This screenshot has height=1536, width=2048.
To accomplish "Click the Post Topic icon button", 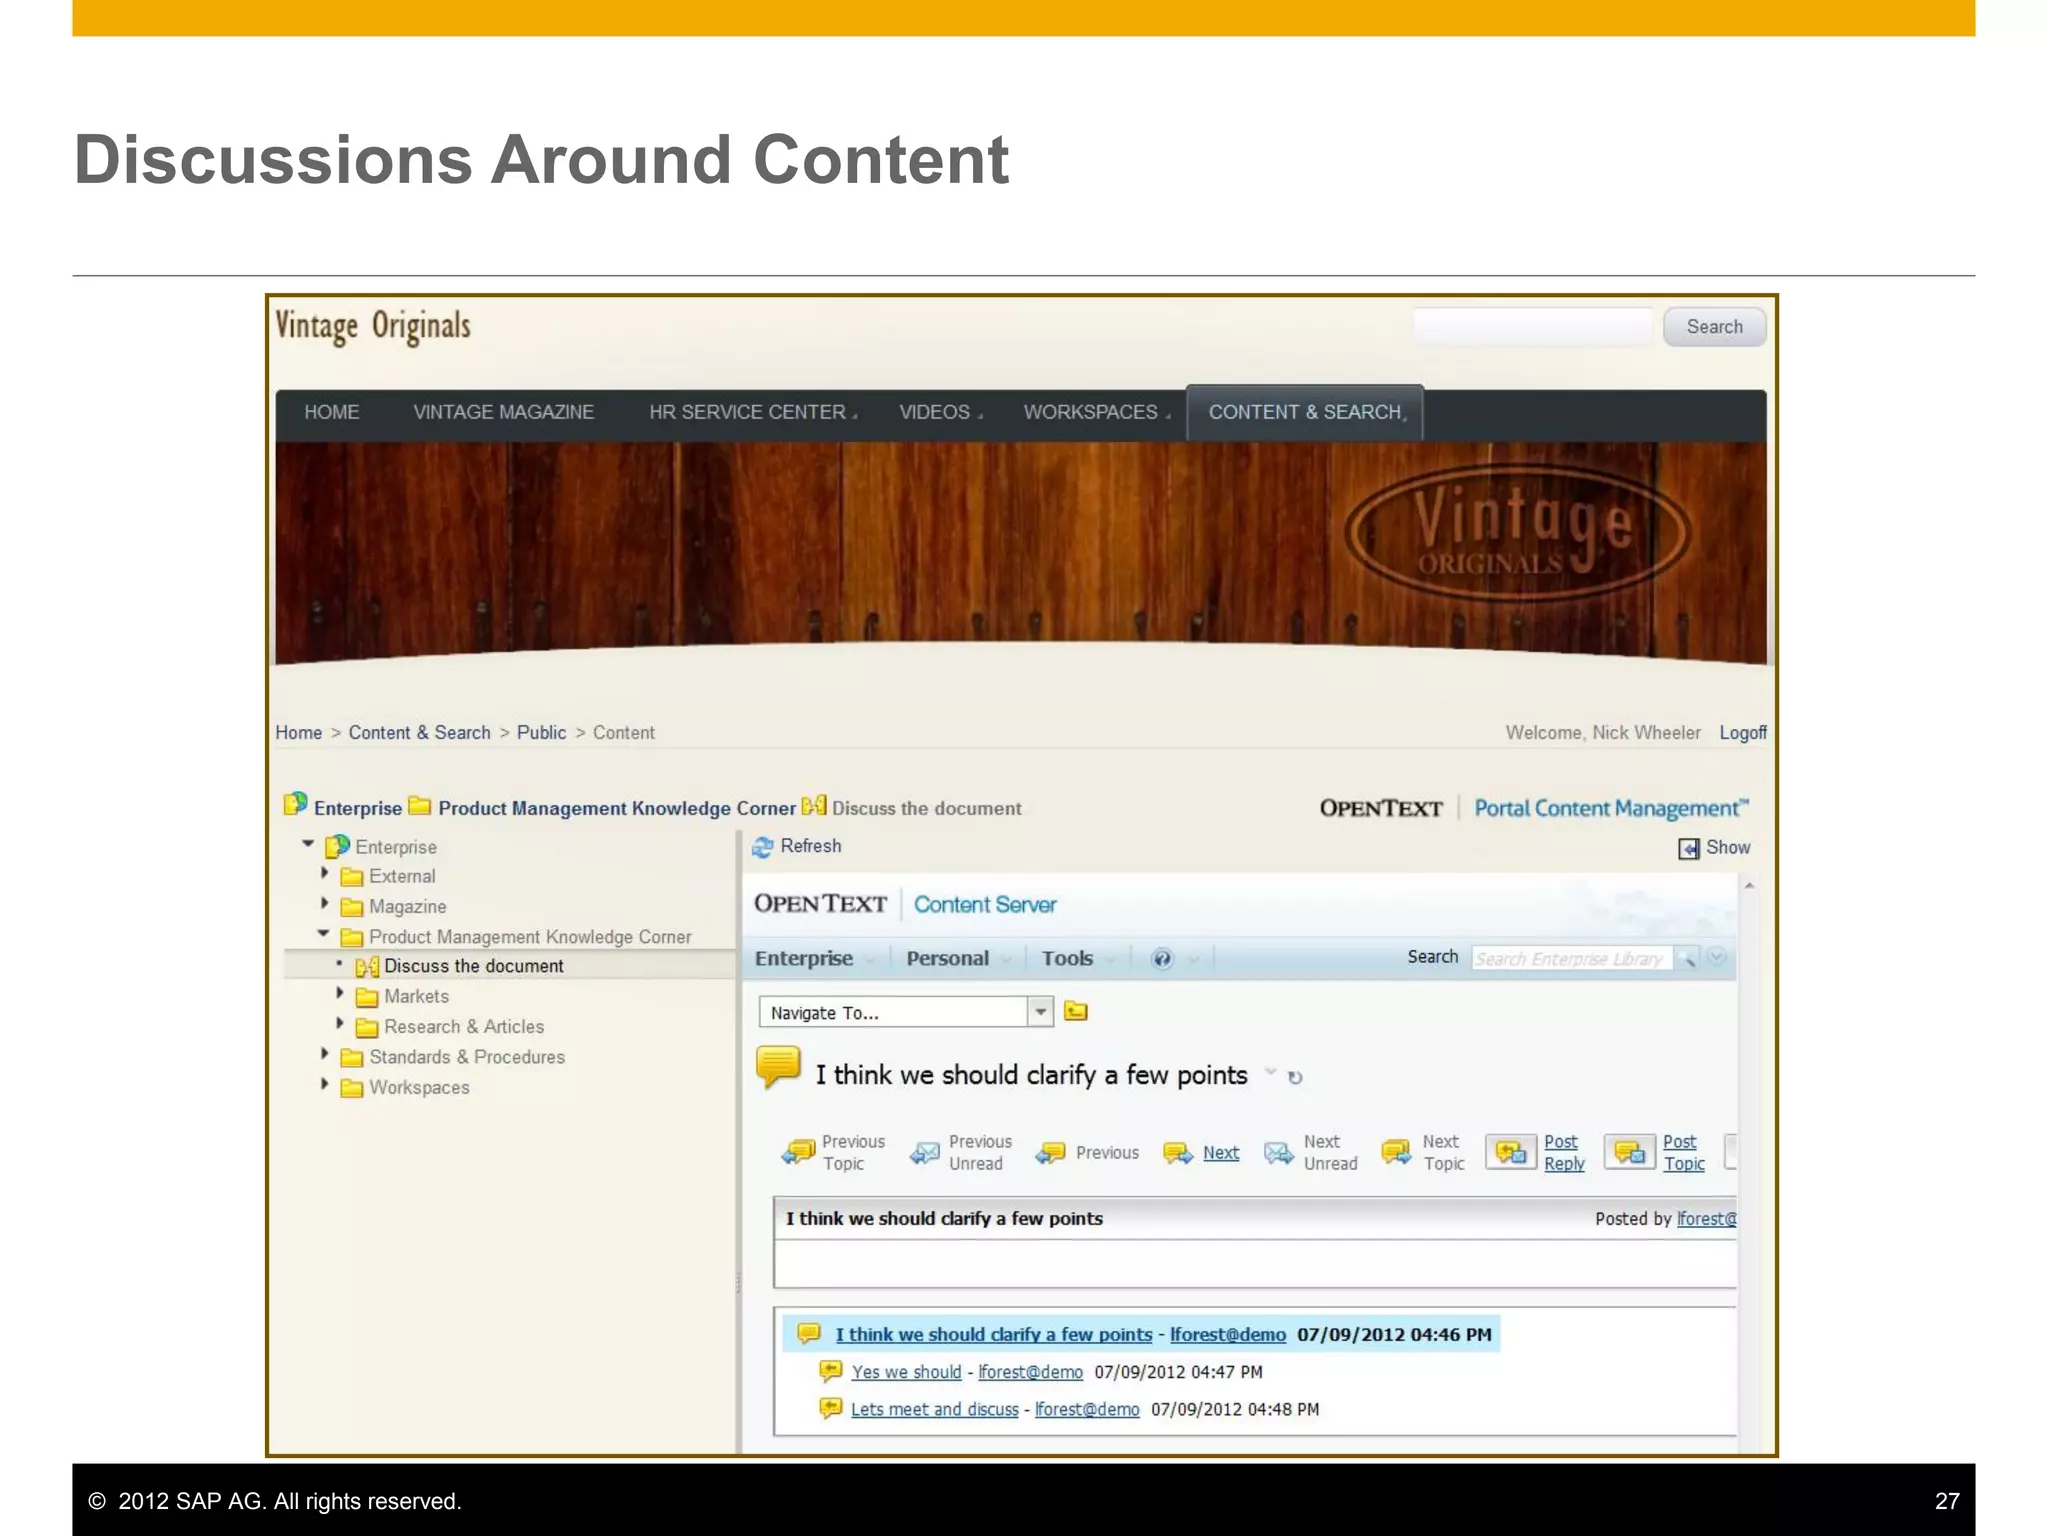I will (1629, 1152).
